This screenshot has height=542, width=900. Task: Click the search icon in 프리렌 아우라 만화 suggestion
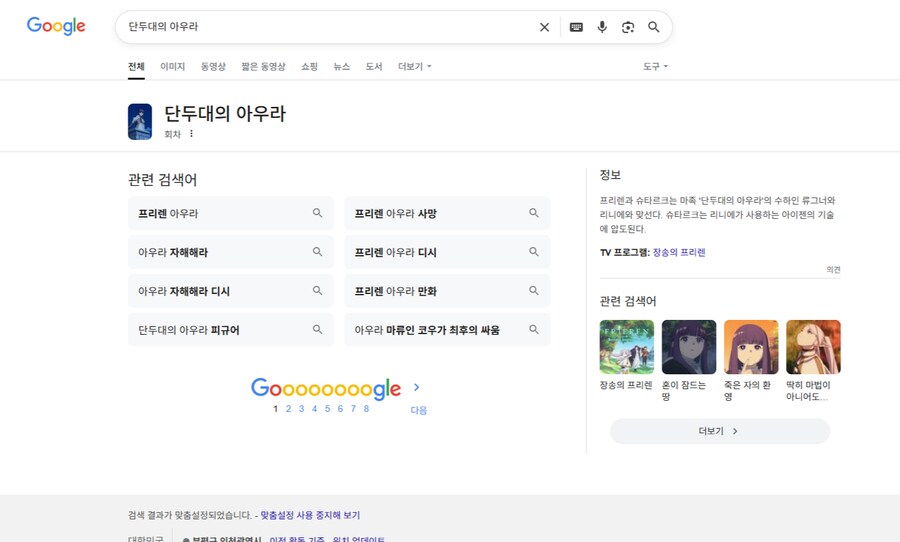pos(534,291)
